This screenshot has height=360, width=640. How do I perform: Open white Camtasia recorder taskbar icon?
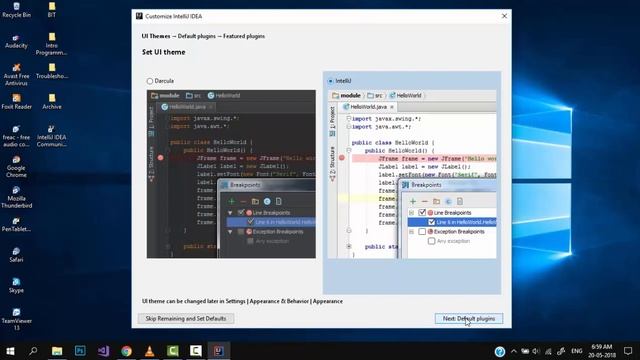[196, 351]
